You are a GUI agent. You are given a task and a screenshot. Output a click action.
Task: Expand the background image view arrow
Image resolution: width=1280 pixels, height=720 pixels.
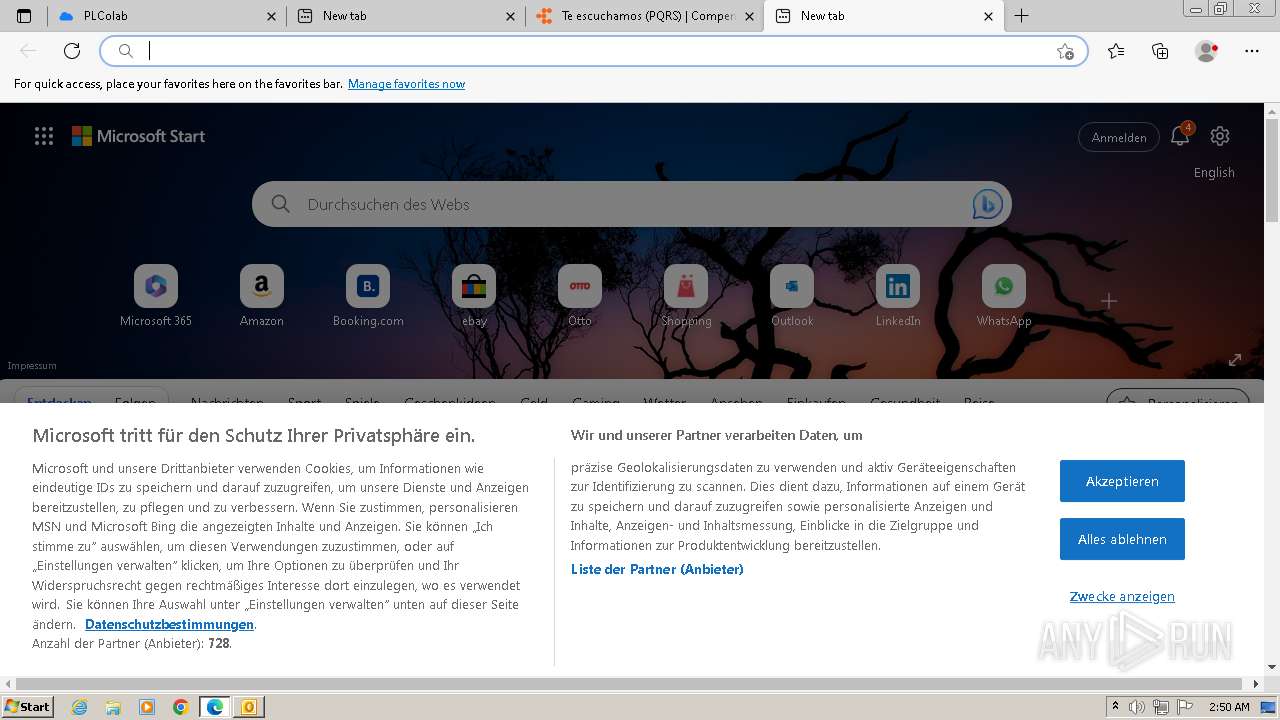tap(1235, 359)
